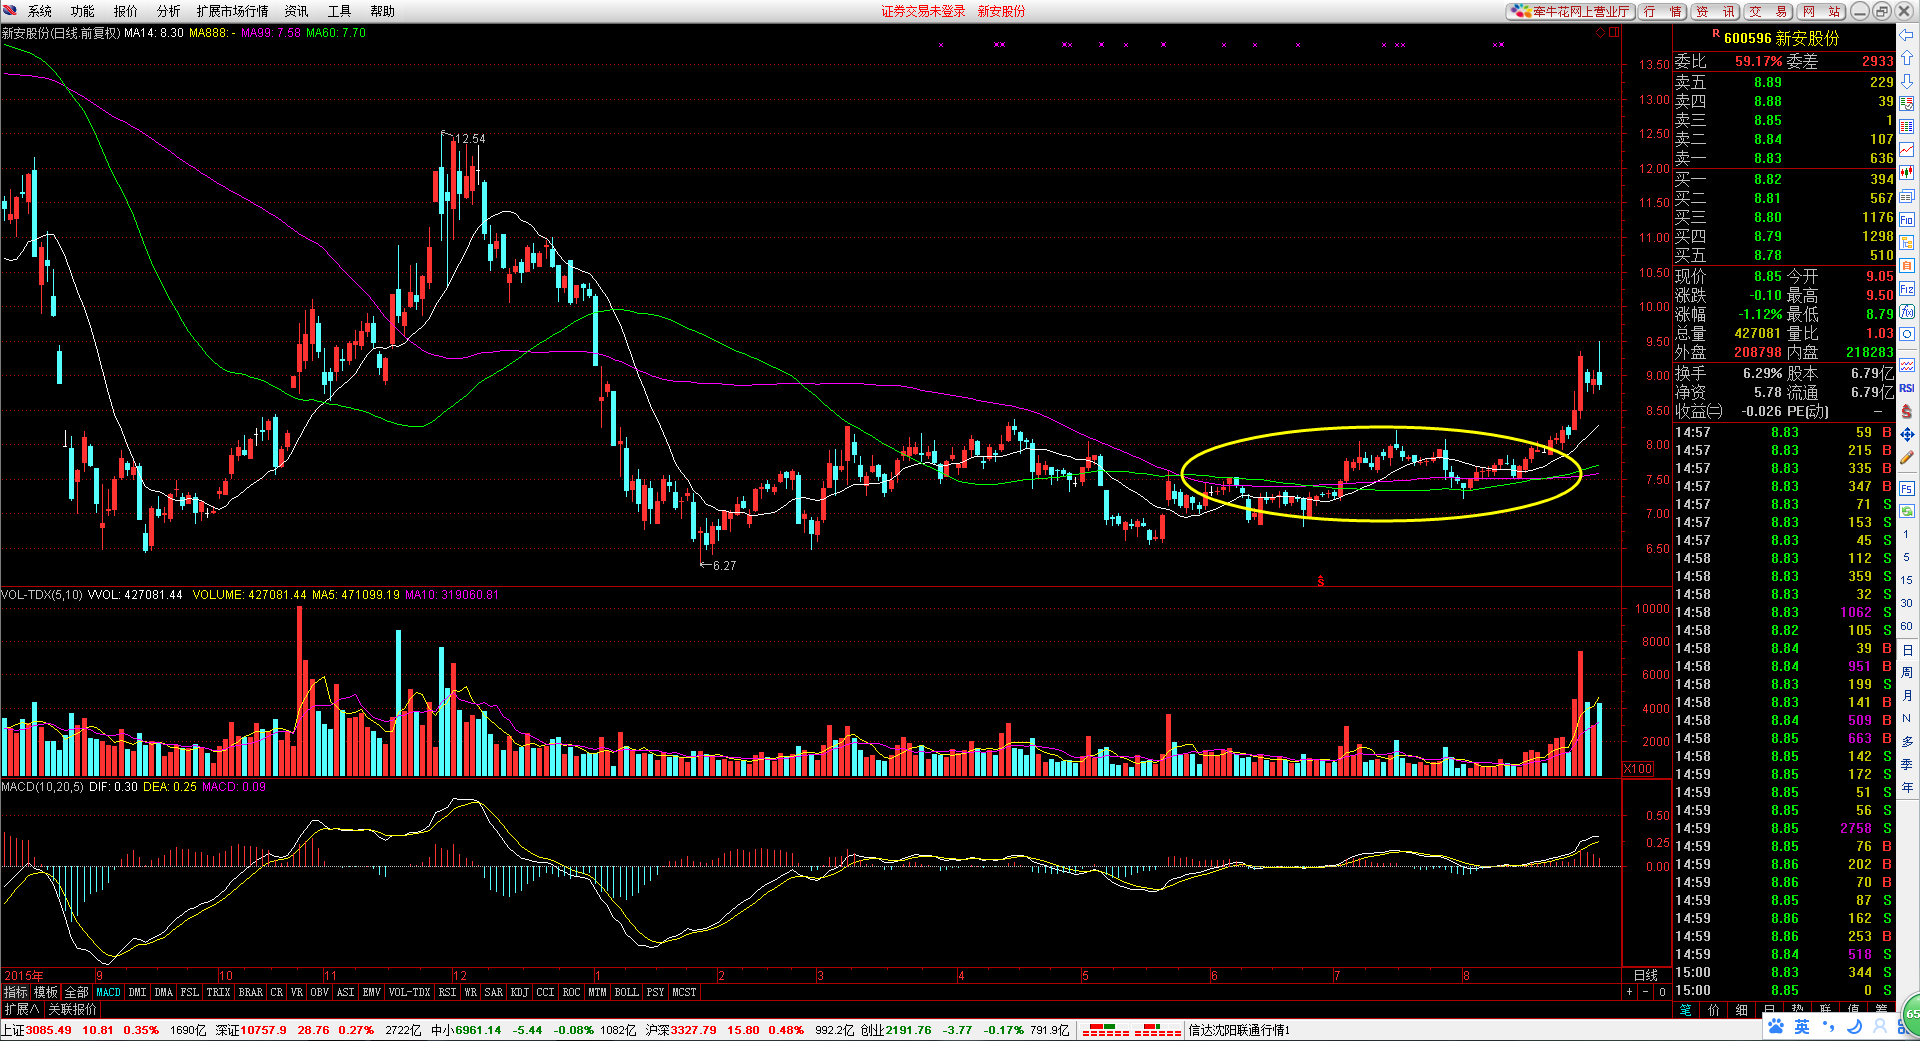Screen dimensions: 1920x1041
Task: Click 证券交易未登录 link in title
Action: (923, 11)
